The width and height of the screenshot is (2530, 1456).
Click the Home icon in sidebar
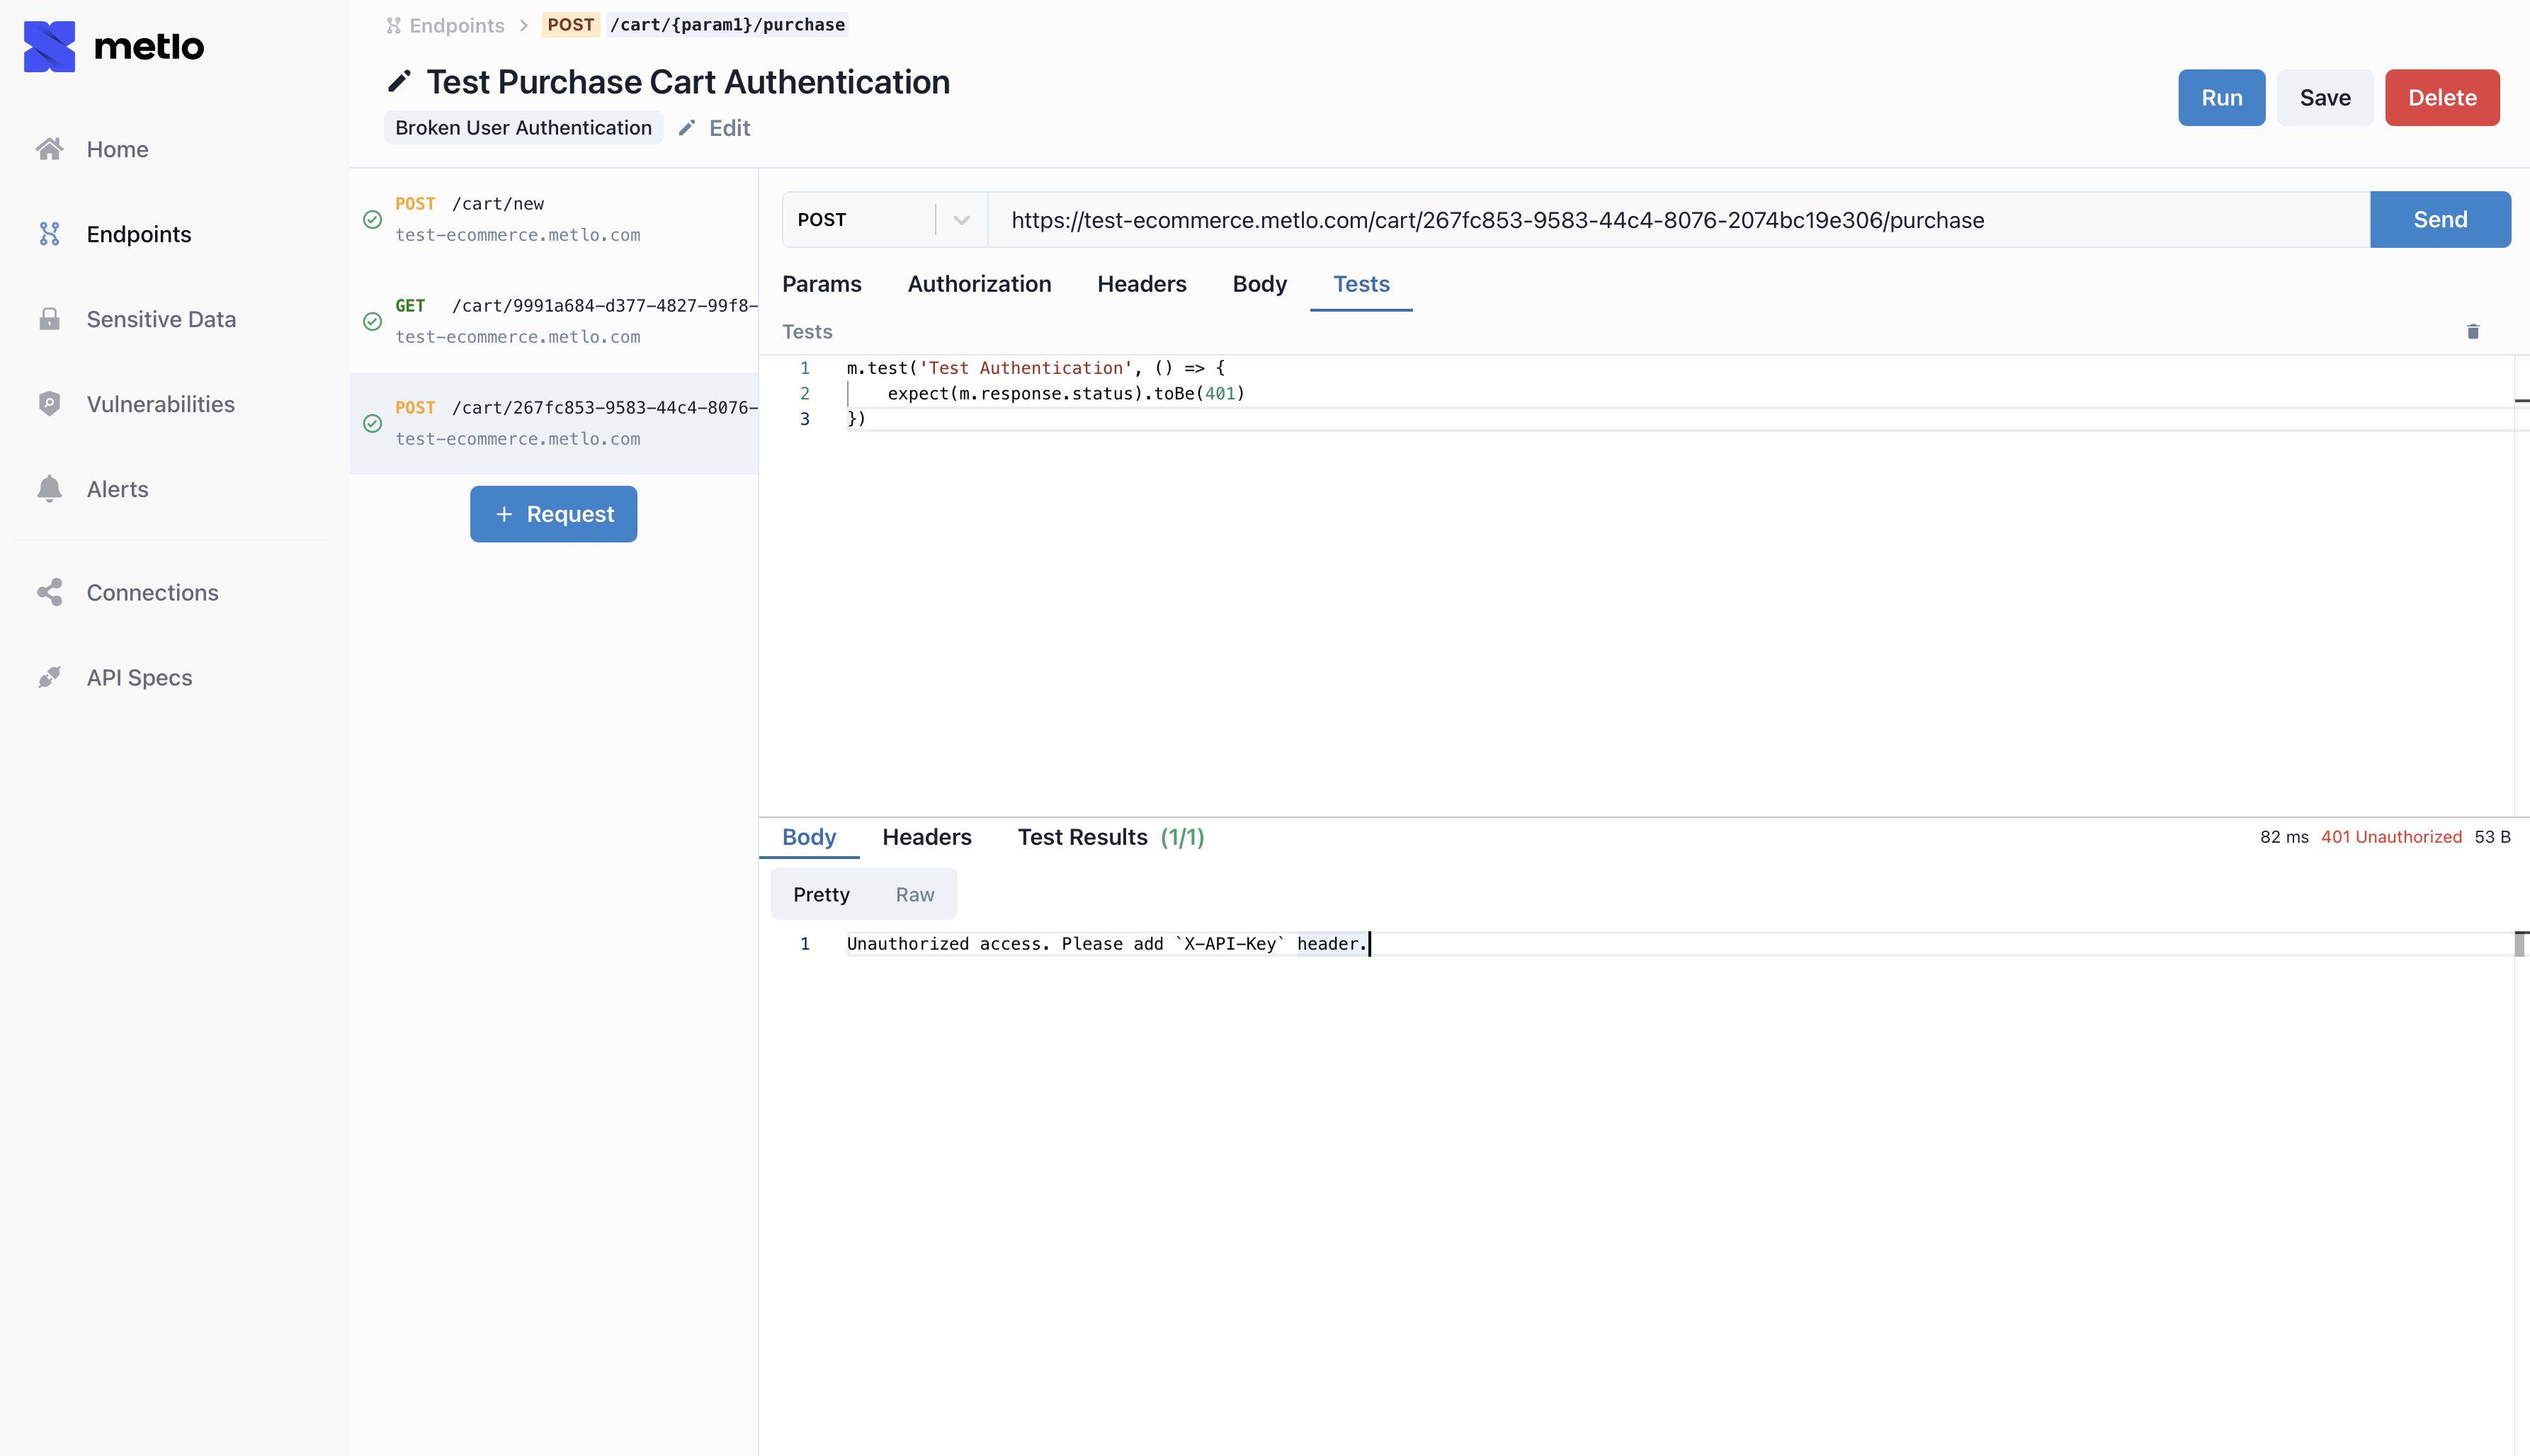coord(49,149)
